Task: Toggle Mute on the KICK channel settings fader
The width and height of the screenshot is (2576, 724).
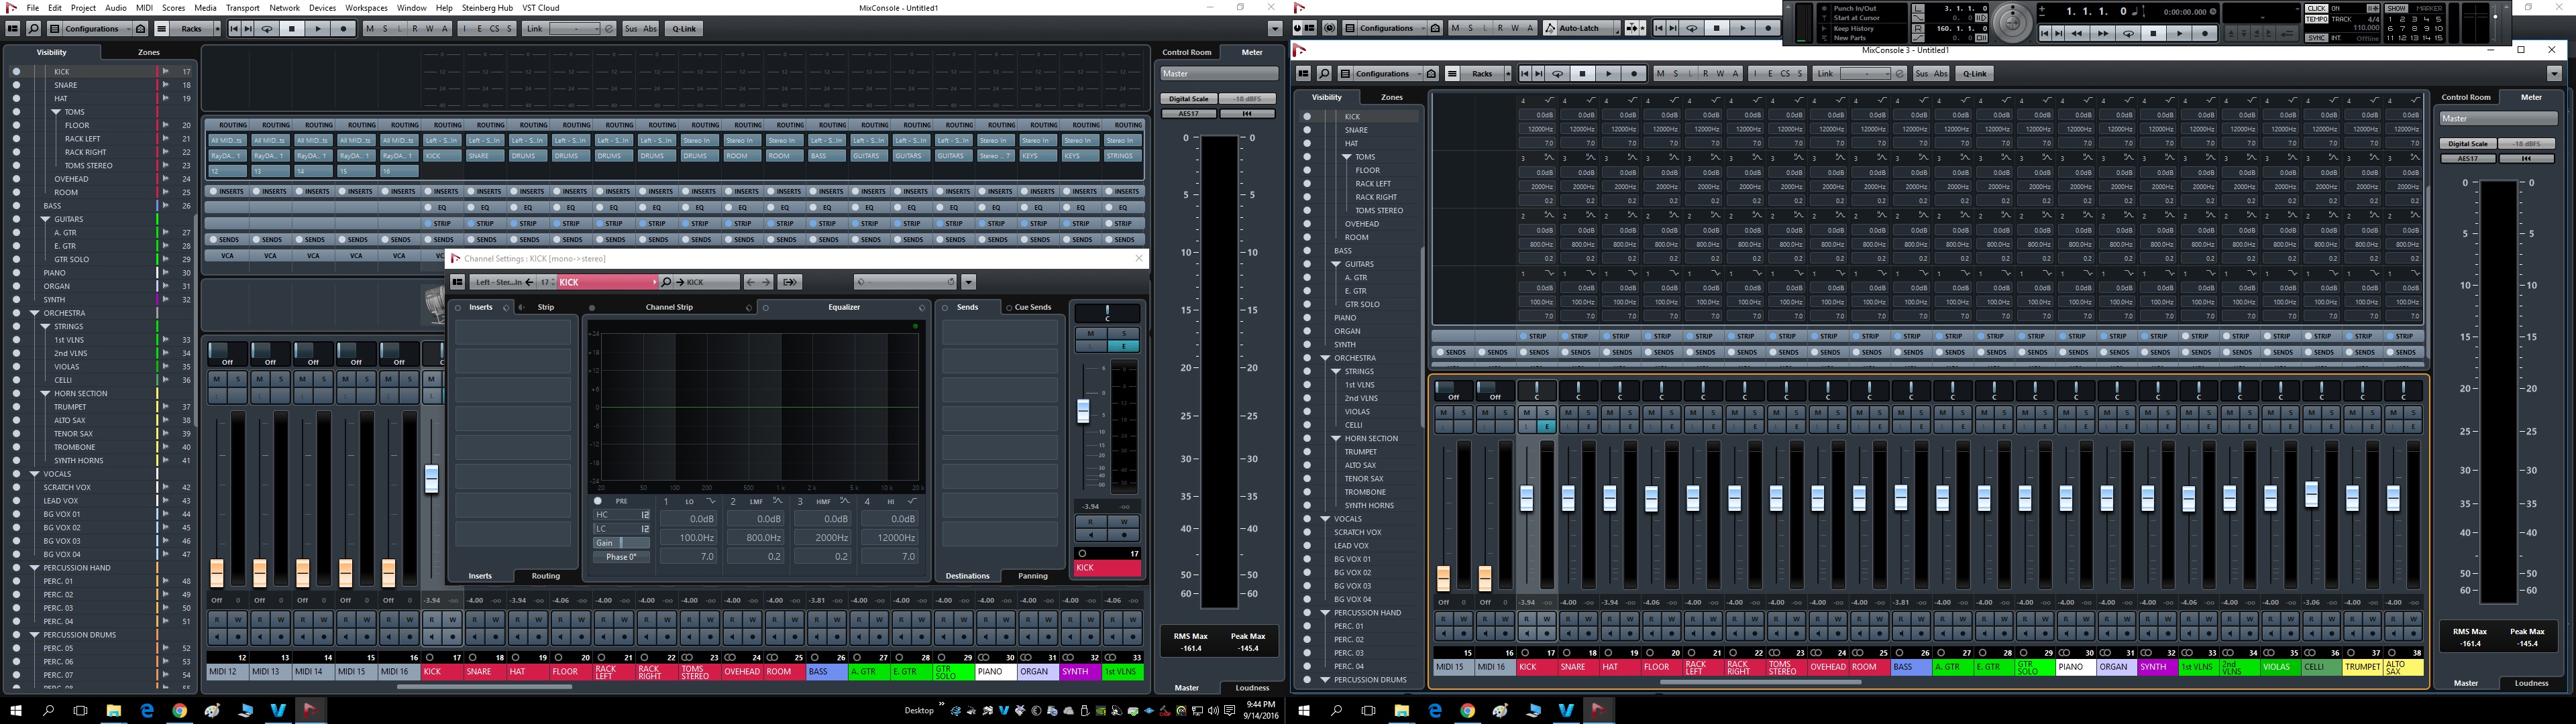Action: pos(1091,334)
